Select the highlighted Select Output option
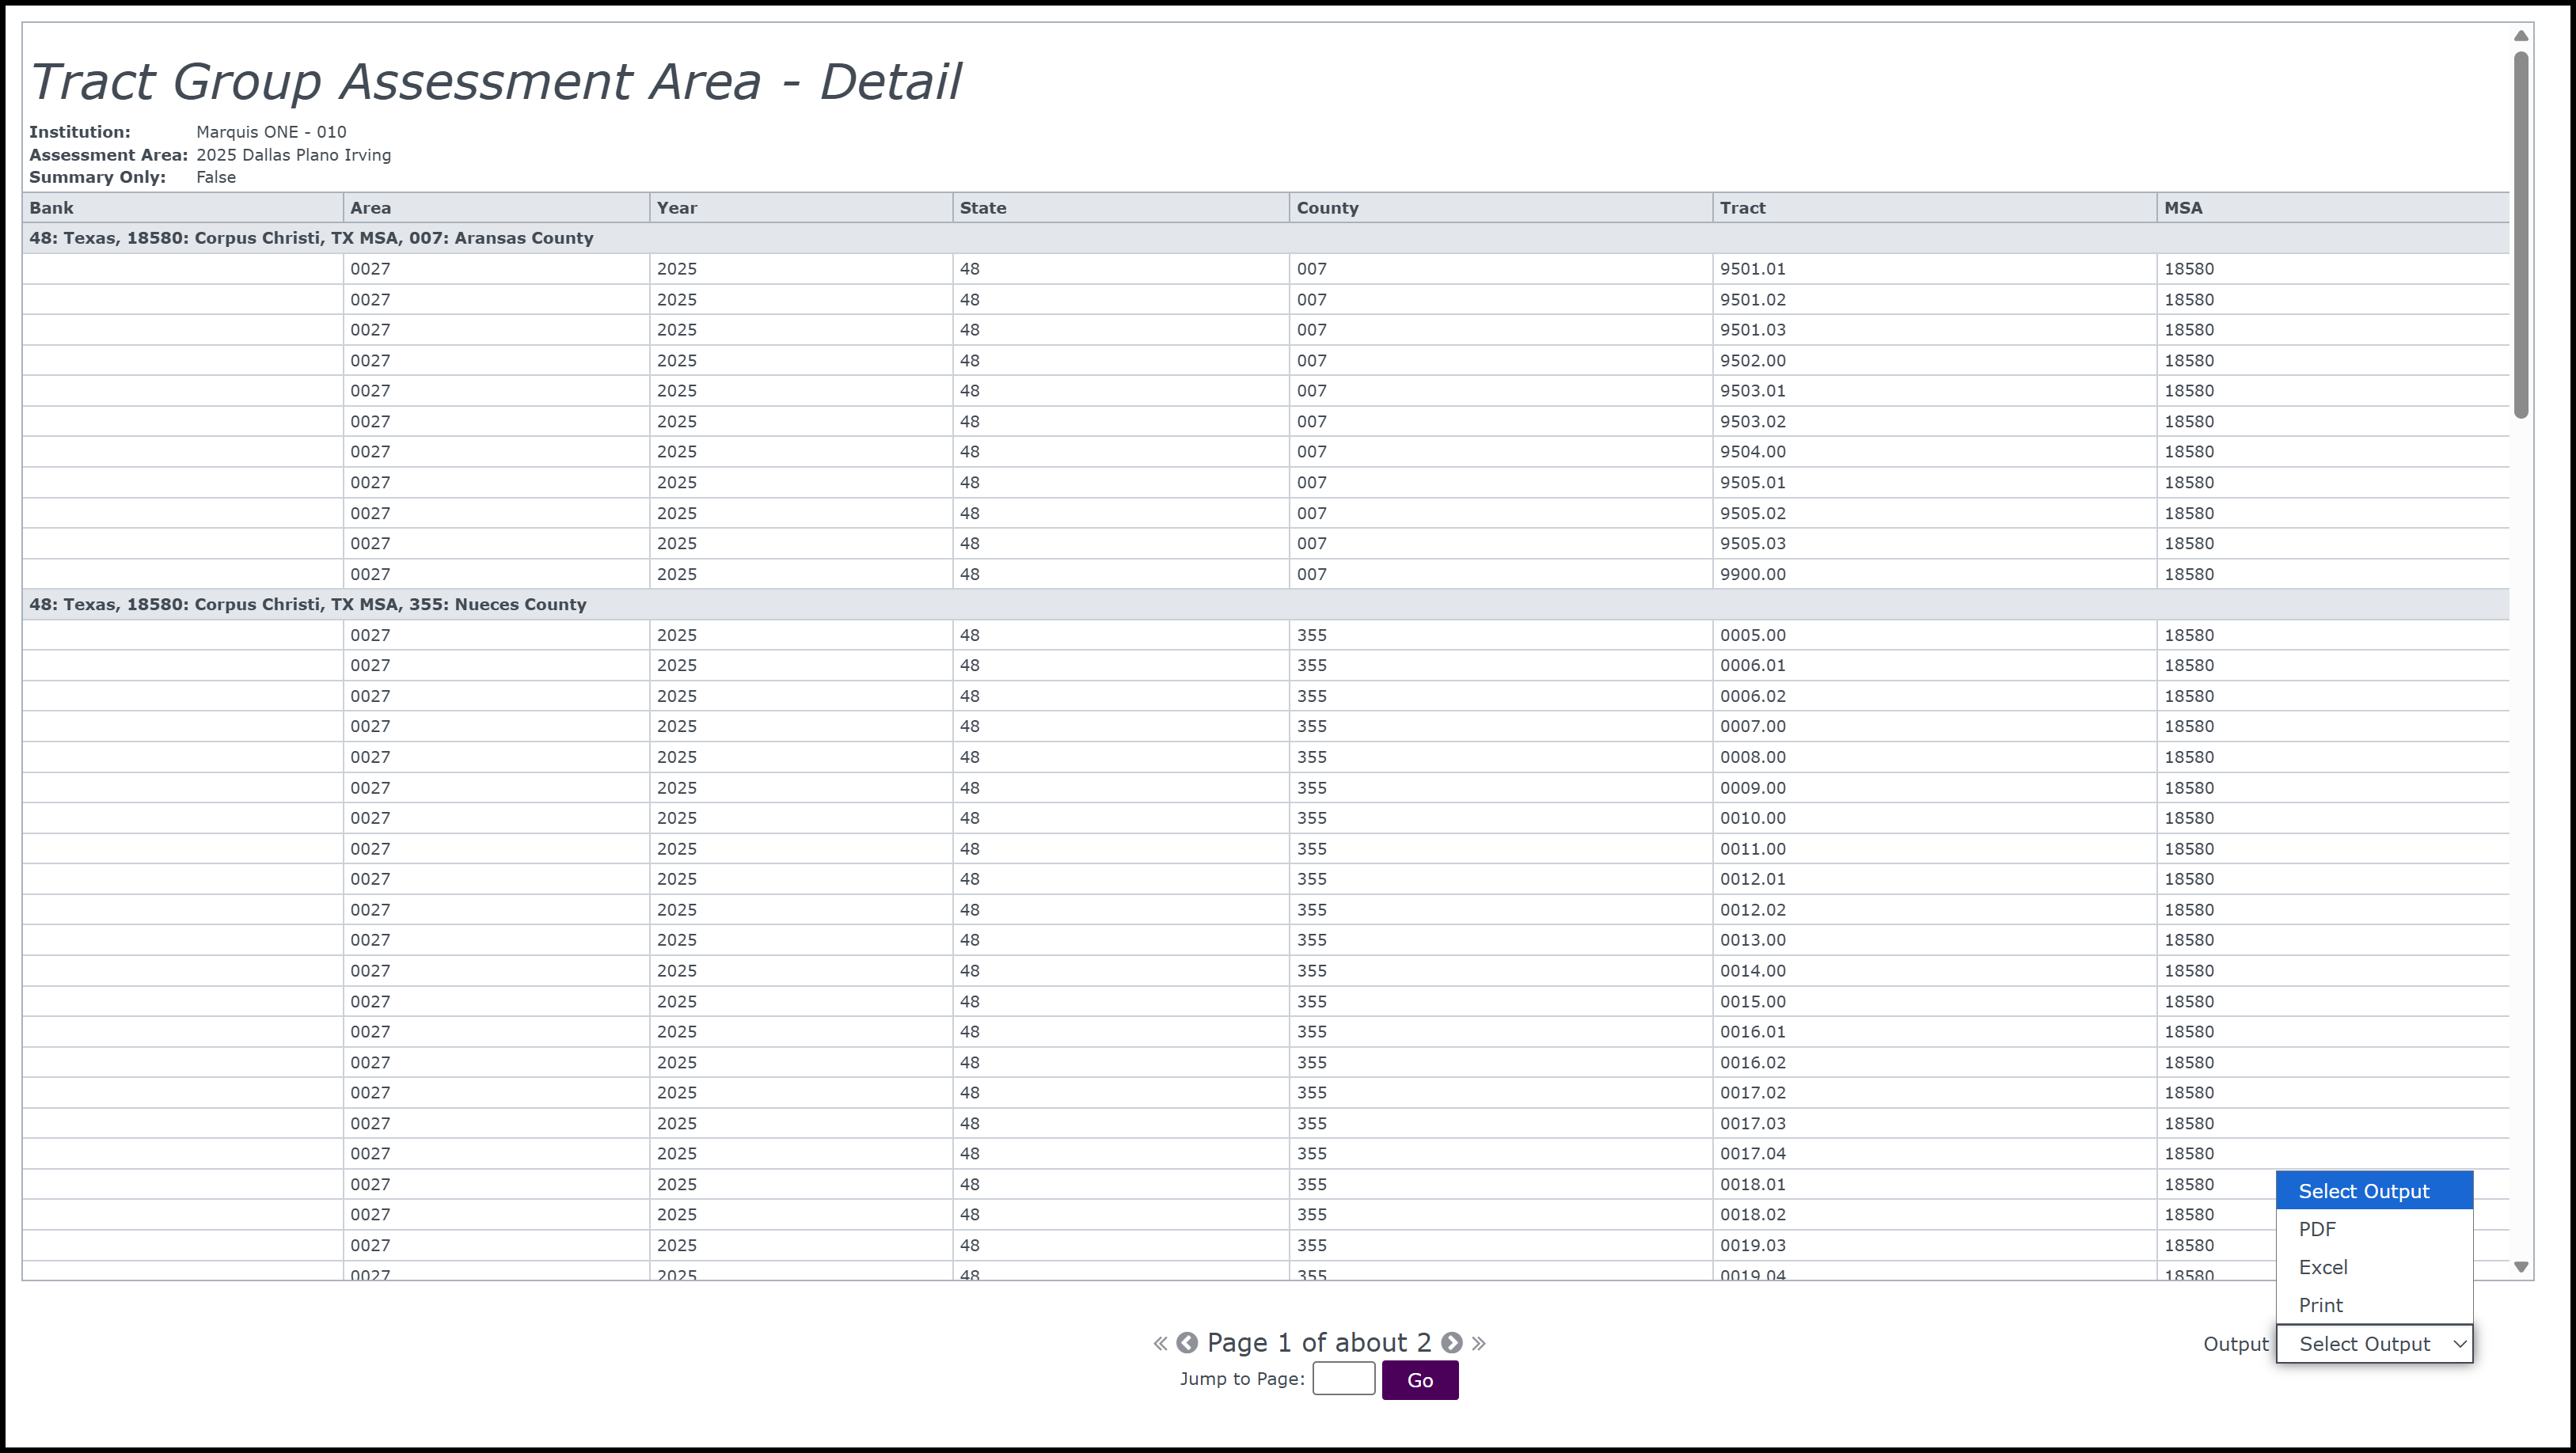 (2363, 1191)
